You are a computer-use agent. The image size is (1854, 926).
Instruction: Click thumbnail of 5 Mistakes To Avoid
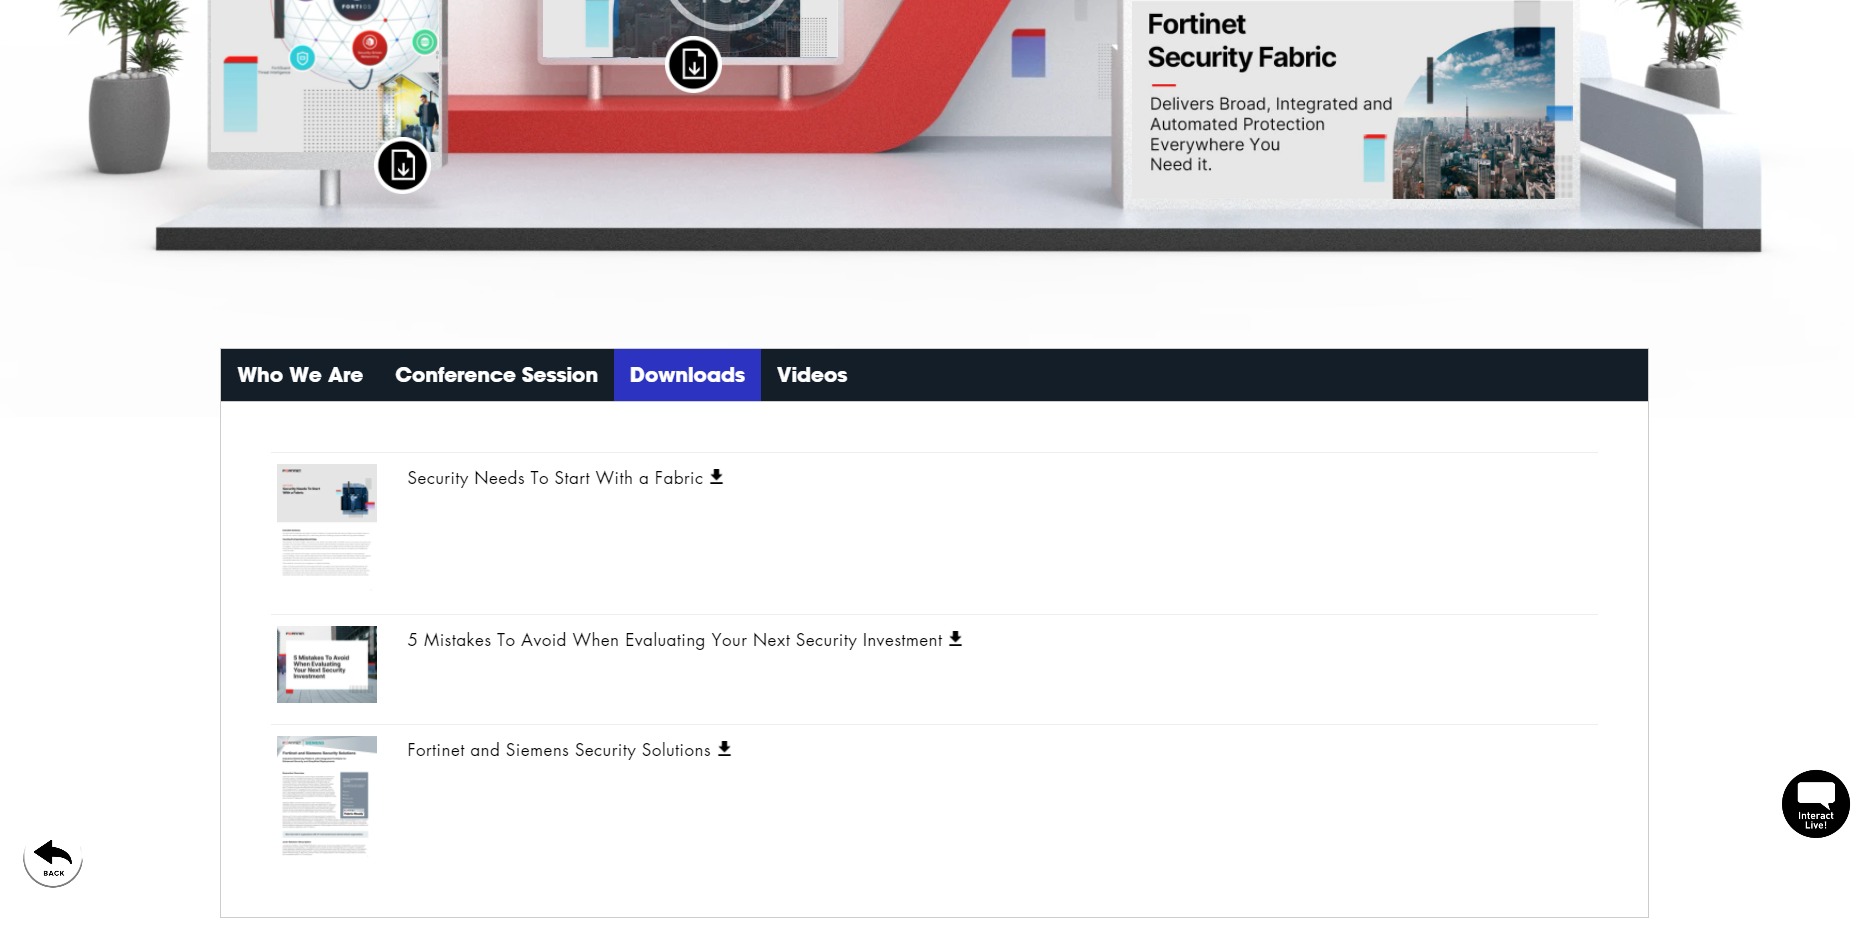(x=327, y=664)
